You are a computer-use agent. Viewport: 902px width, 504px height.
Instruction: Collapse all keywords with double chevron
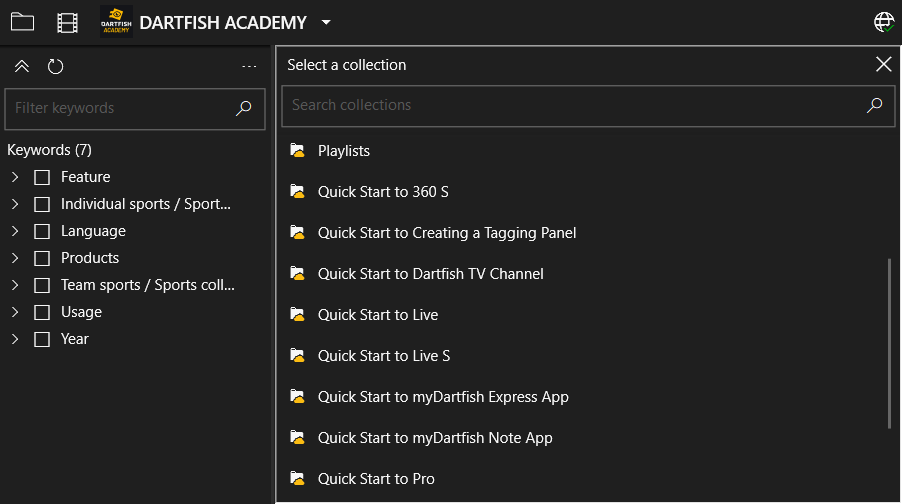(22, 66)
